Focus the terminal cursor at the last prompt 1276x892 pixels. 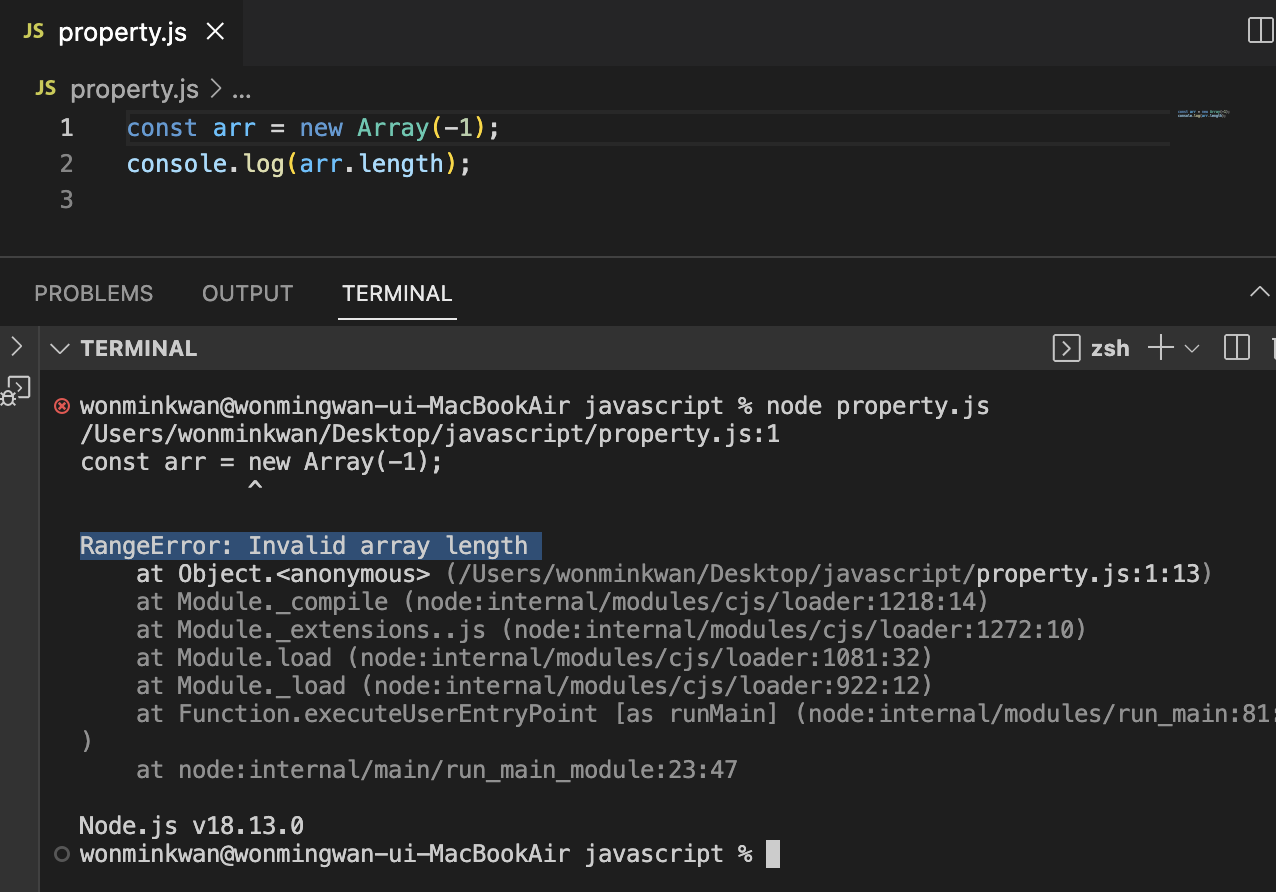772,854
